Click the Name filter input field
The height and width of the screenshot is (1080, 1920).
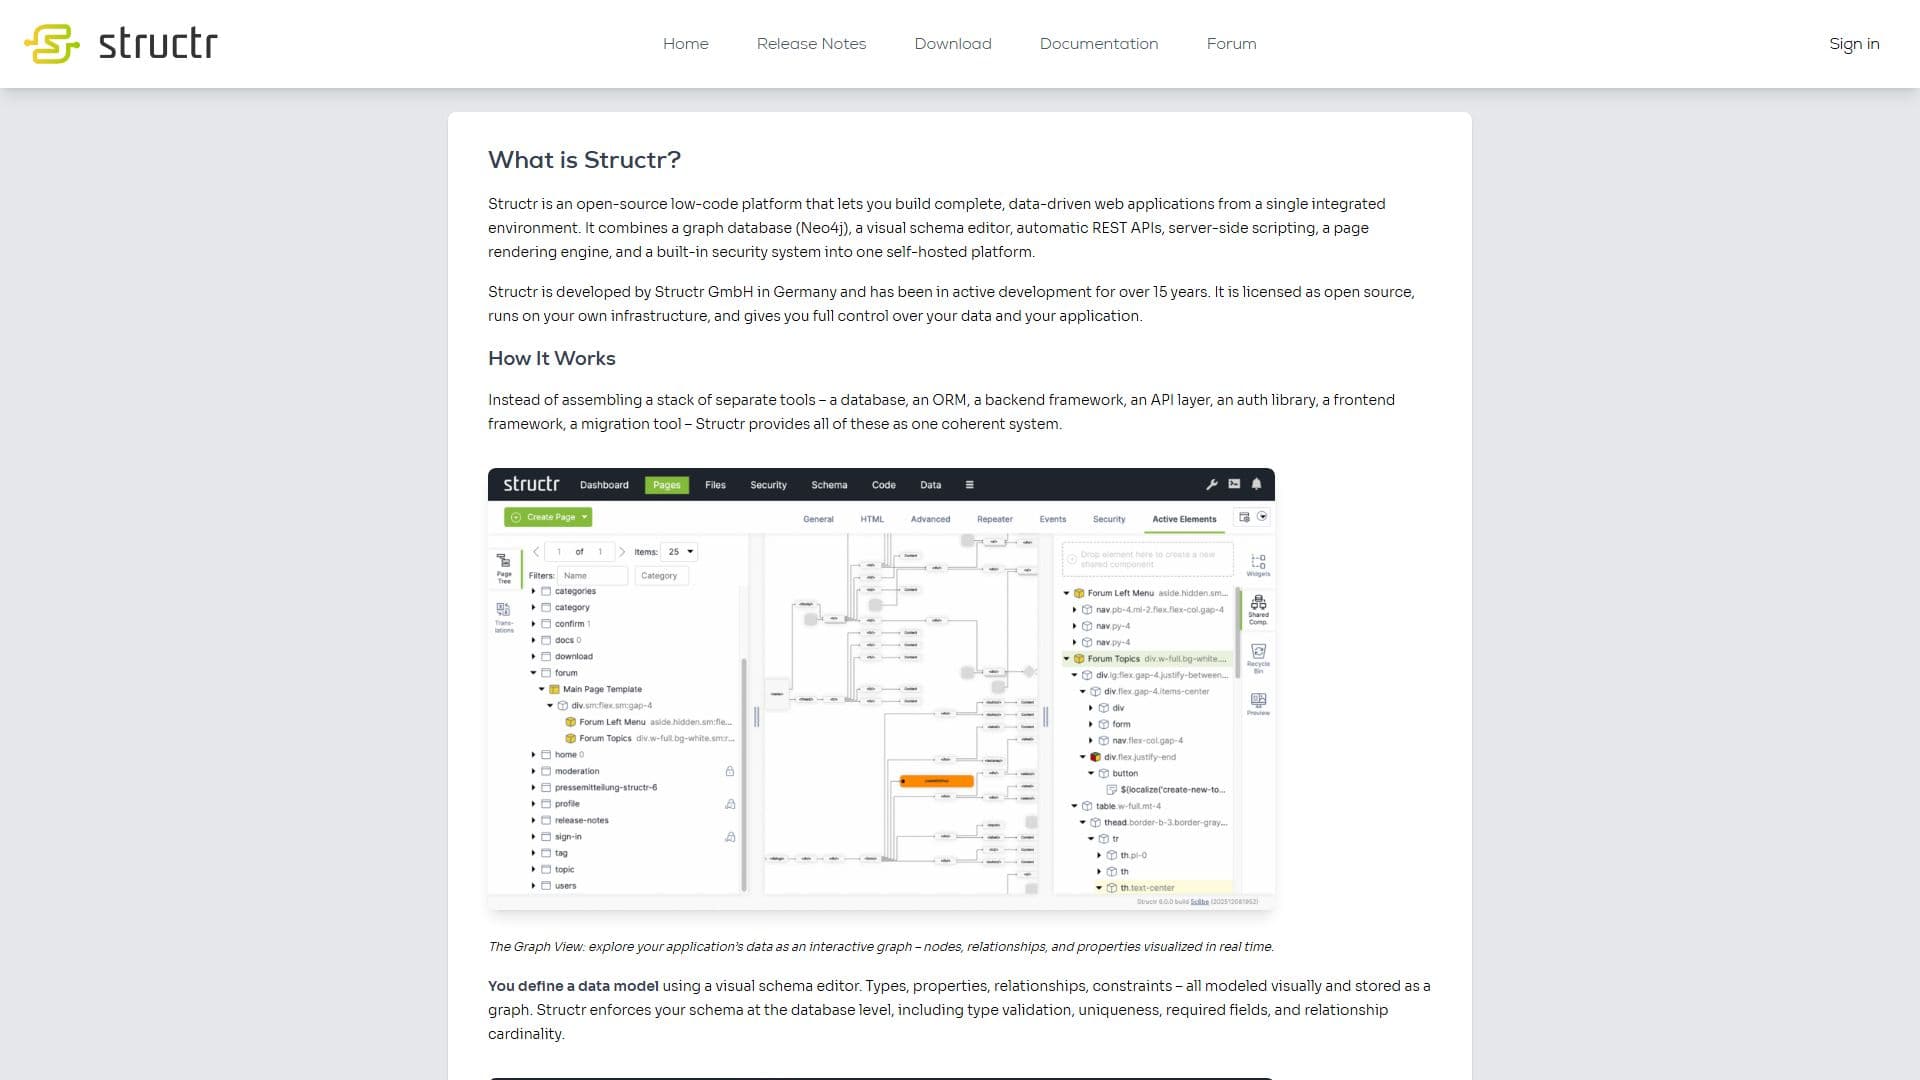click(x=592, y=576)
